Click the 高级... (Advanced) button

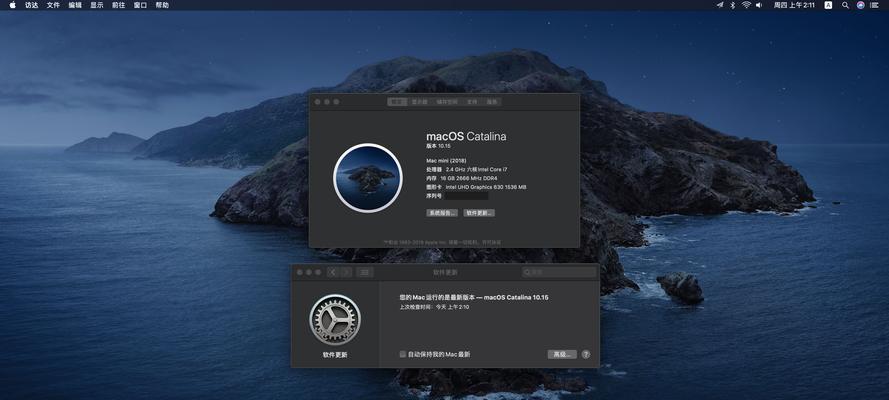click(562, 354)
